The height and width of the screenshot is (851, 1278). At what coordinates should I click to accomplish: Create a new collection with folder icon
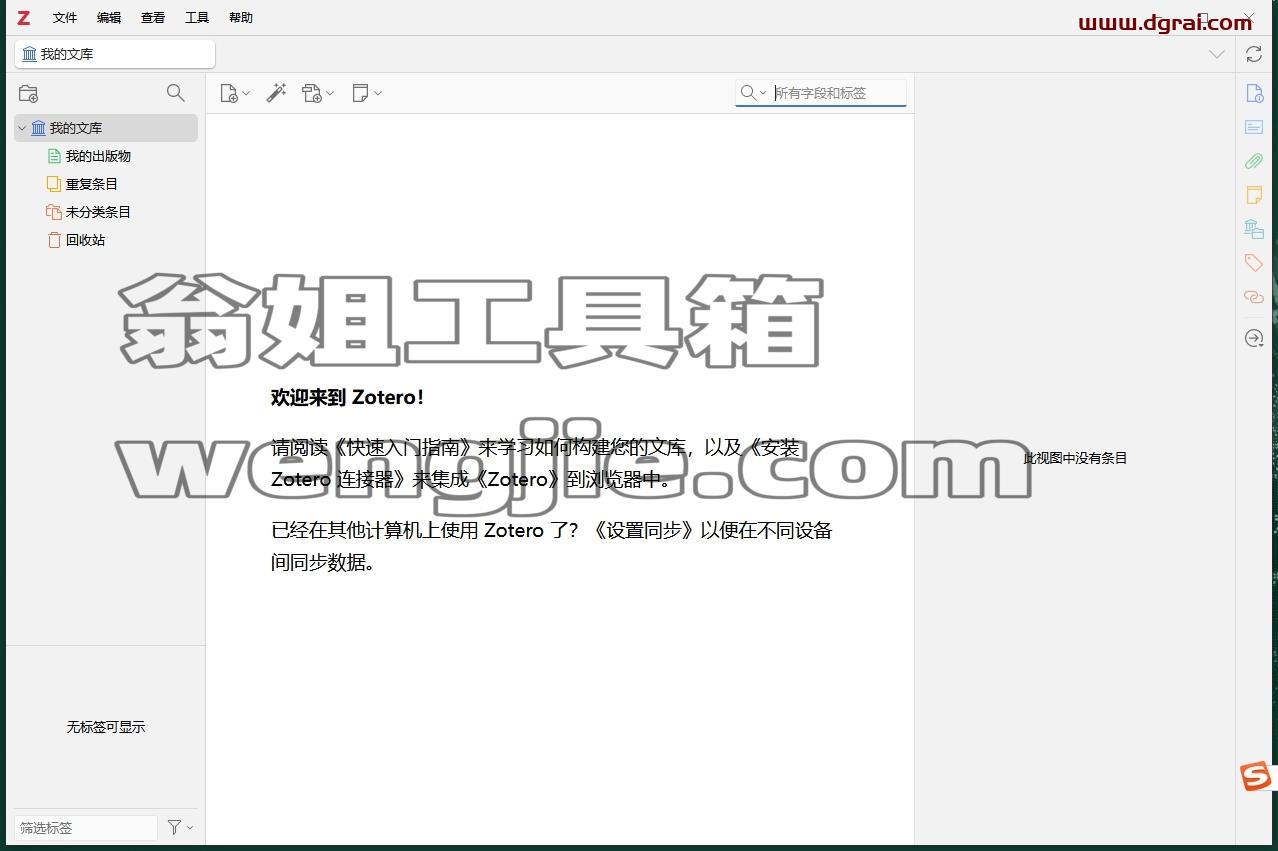click(x=28, y=93)
